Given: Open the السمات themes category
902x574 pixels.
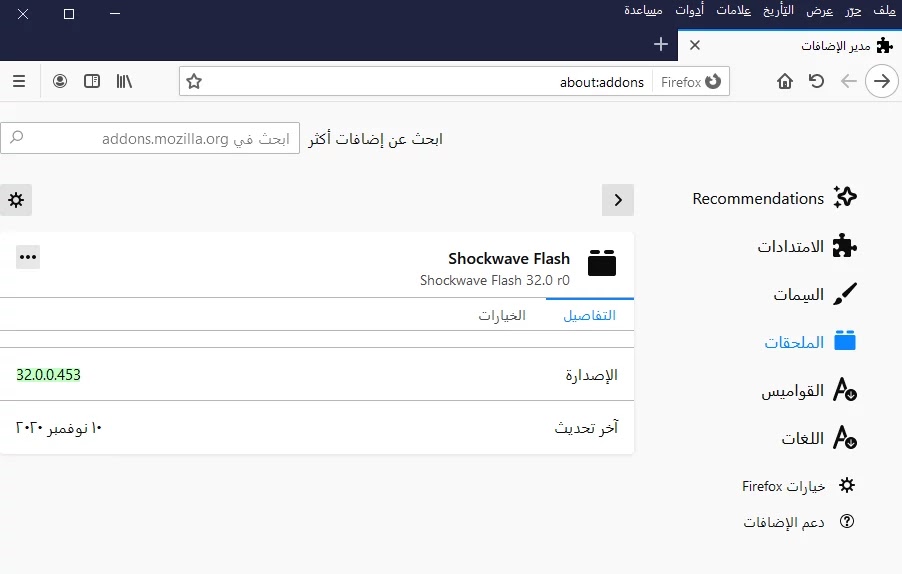Looking at the screenshot, I should point(815,294).
